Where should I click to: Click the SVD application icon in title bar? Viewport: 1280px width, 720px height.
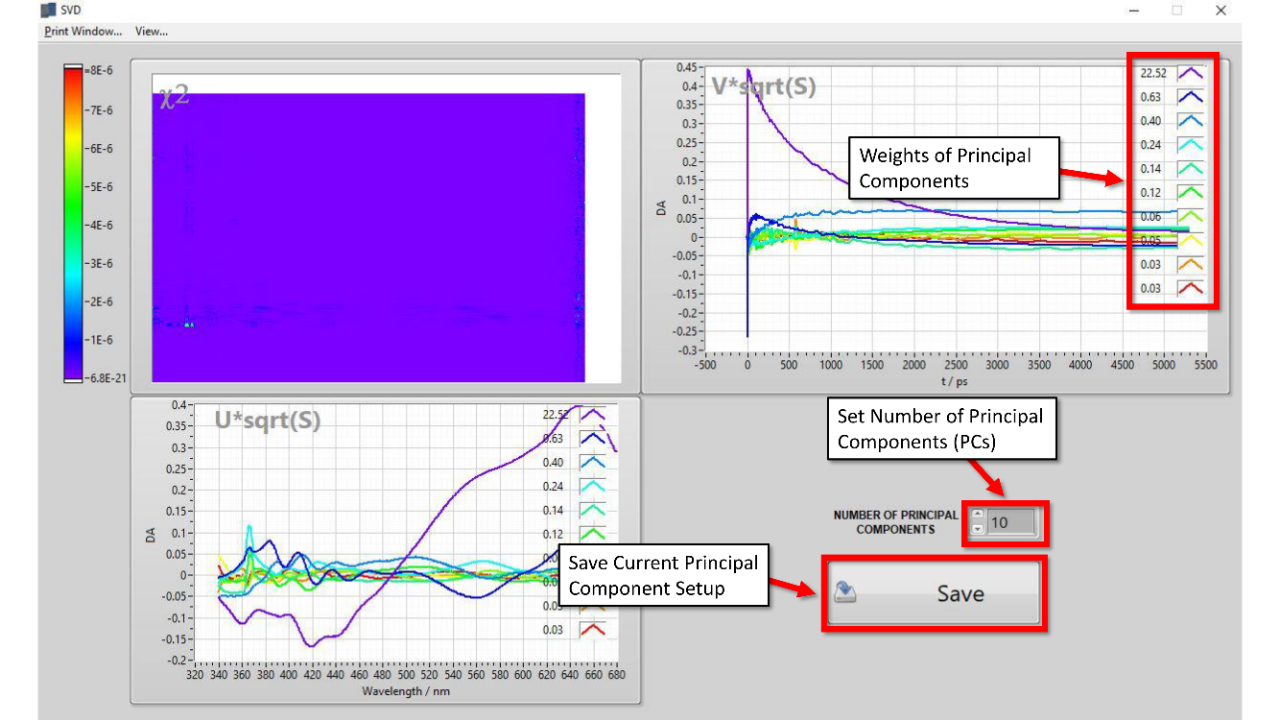click(x=47, y=10)
